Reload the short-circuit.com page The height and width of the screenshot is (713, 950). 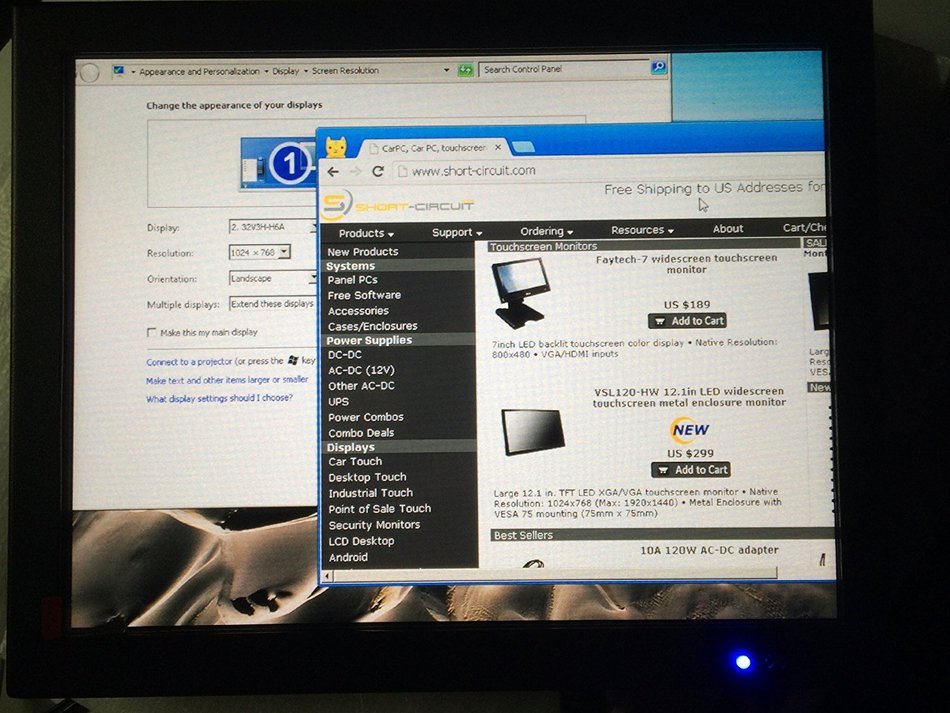pos(378,171)
